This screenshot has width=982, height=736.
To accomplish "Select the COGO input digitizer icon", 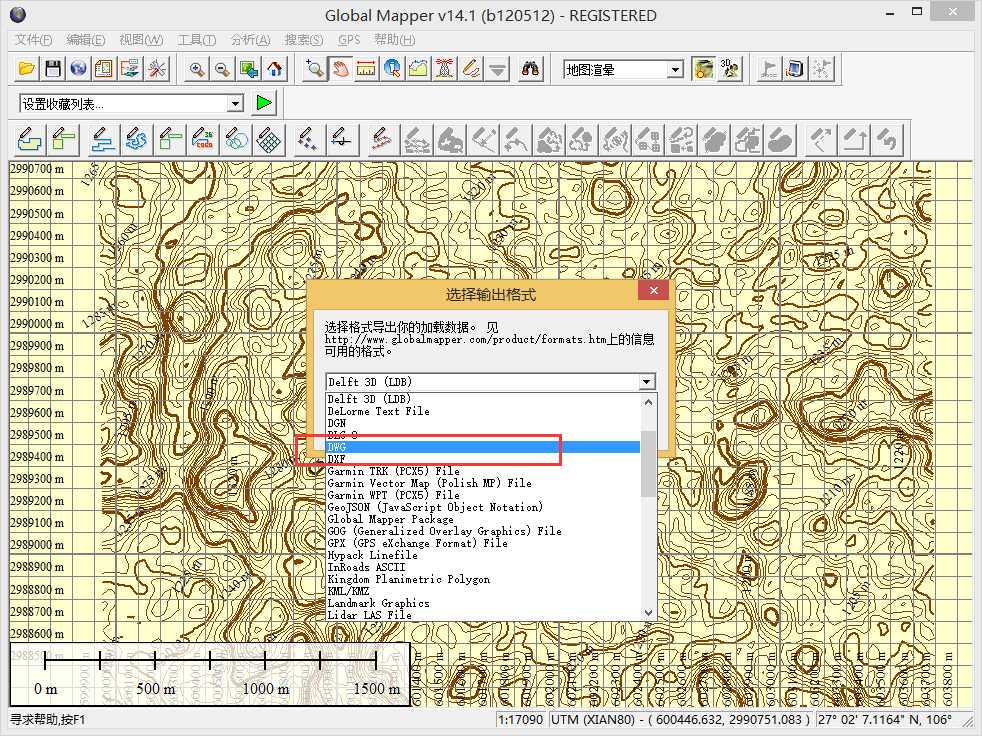I will 202,140.
